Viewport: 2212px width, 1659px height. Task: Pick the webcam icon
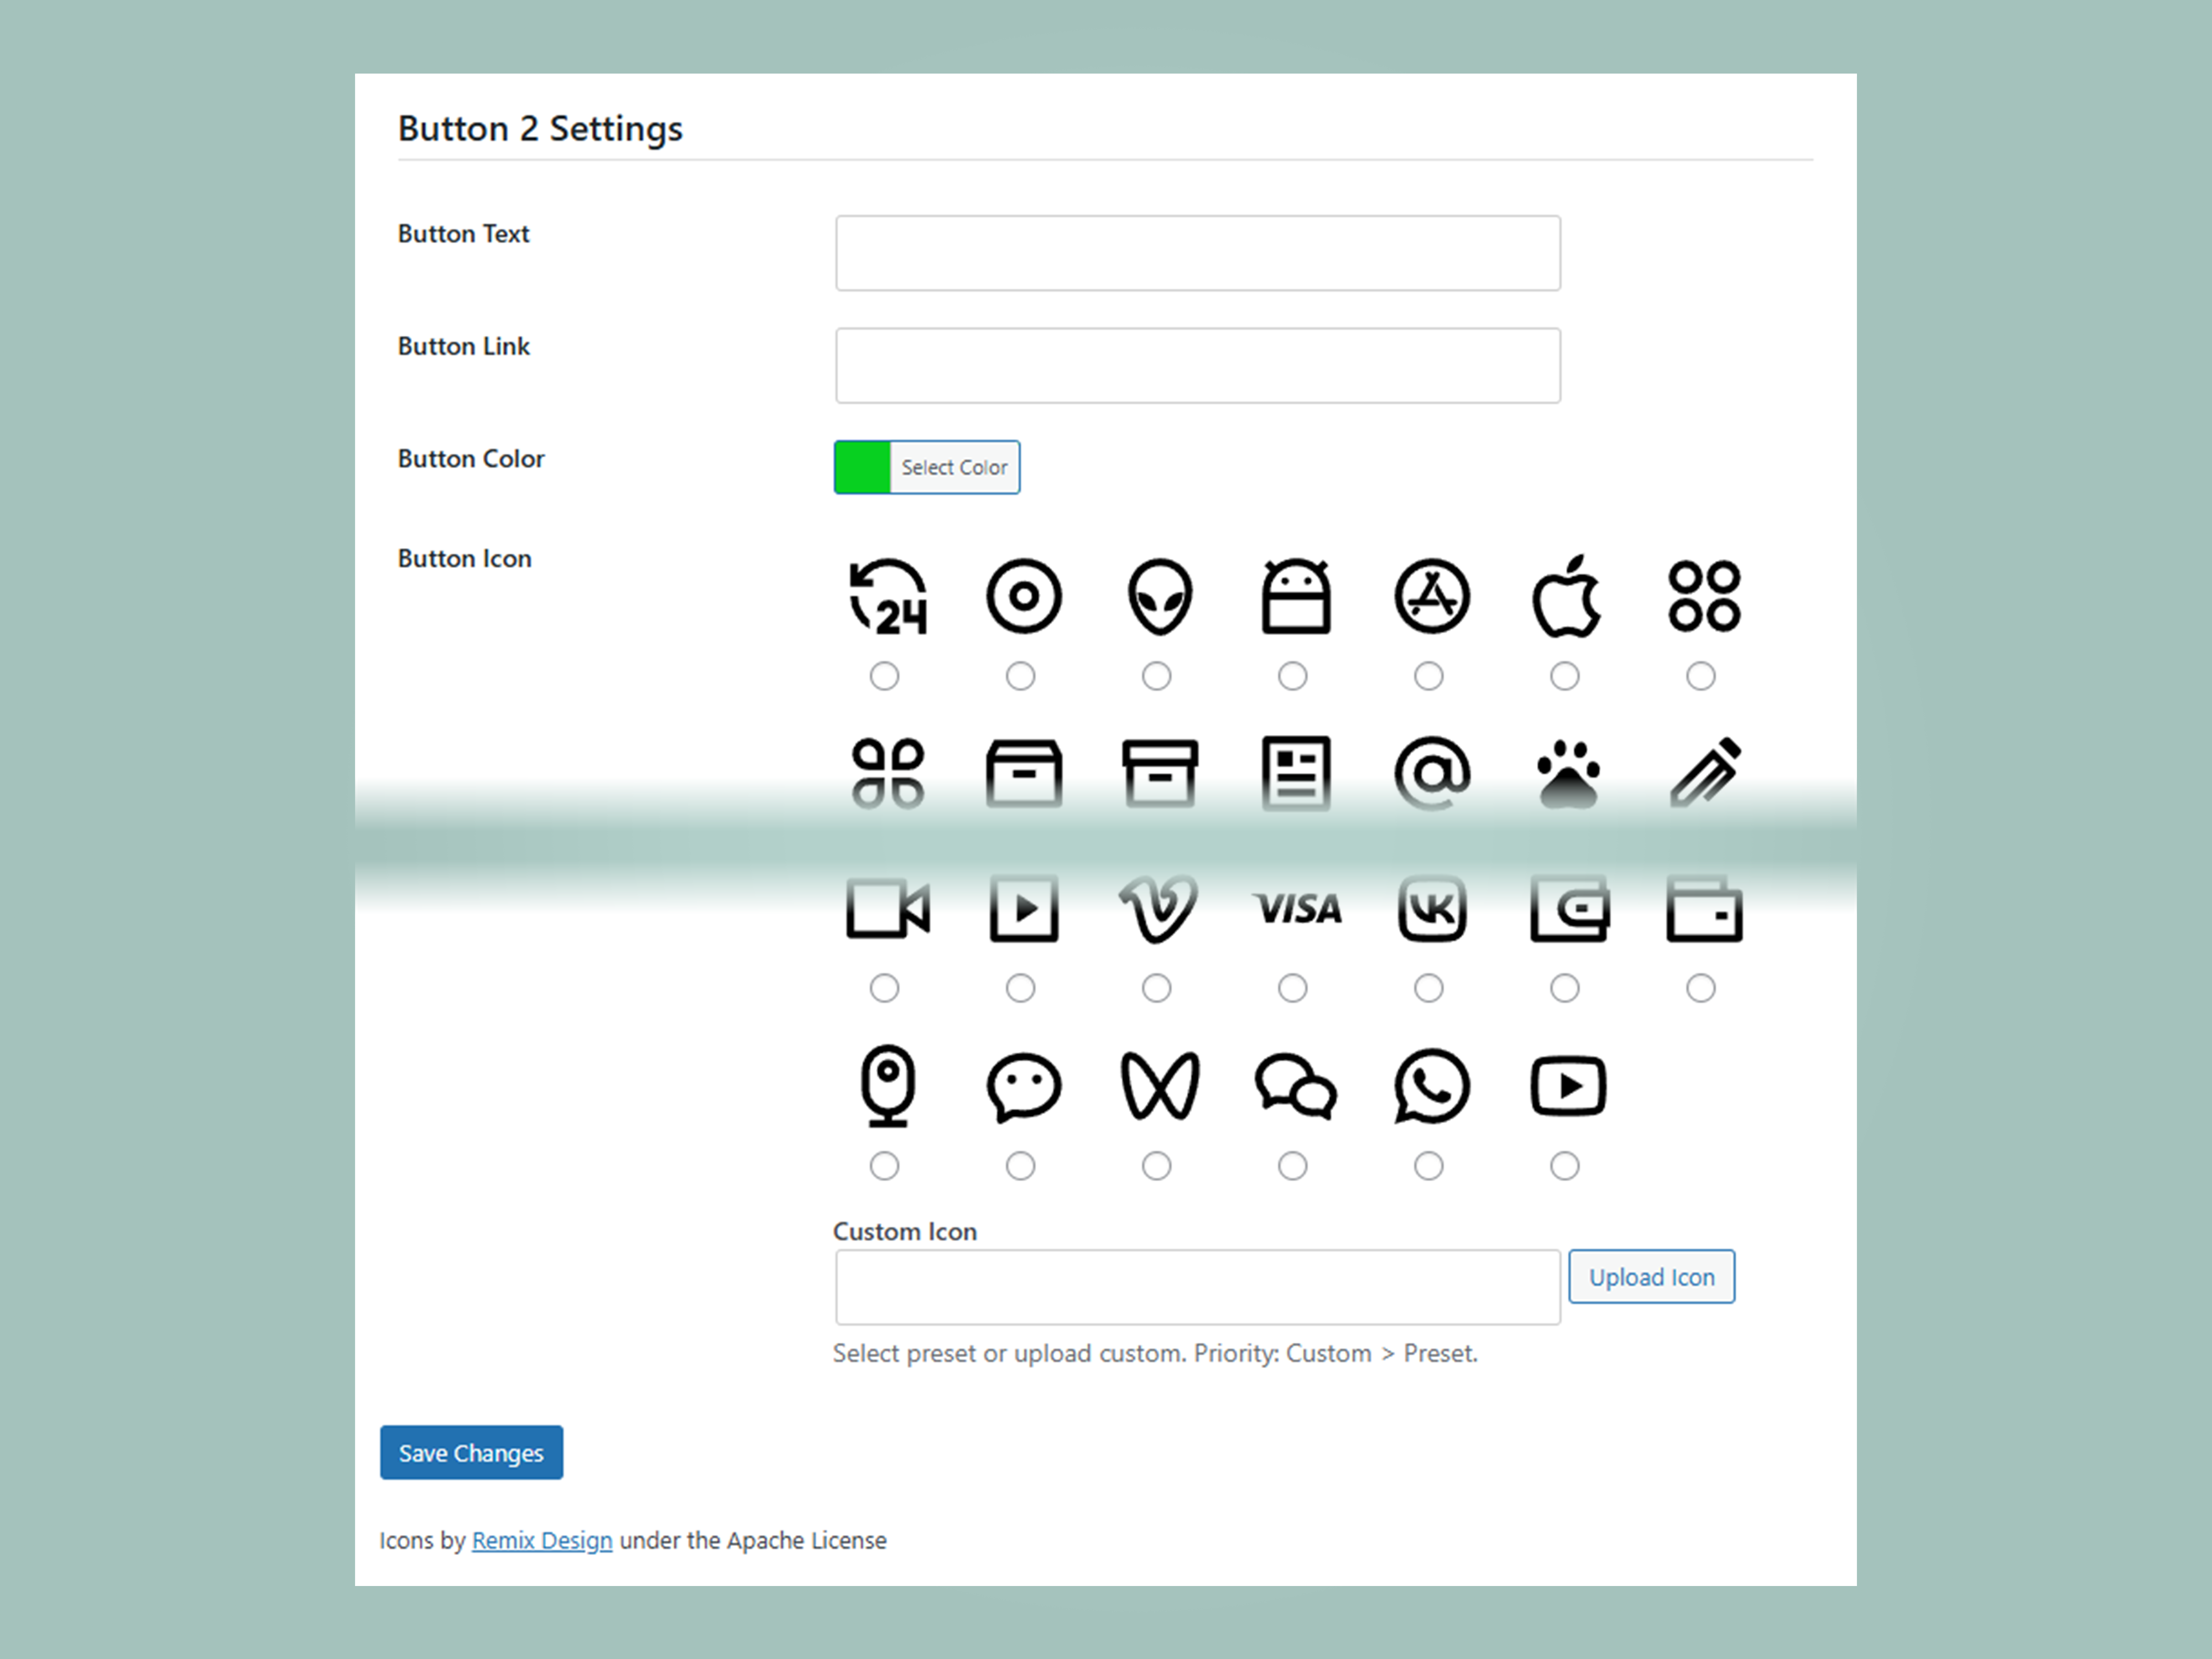[x=887, y=1086]
